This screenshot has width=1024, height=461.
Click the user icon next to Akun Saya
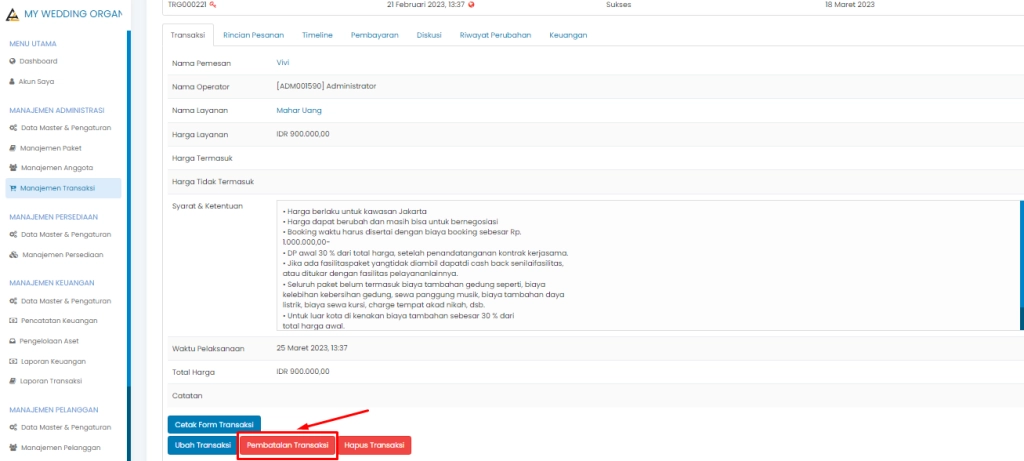click(12, 81)
